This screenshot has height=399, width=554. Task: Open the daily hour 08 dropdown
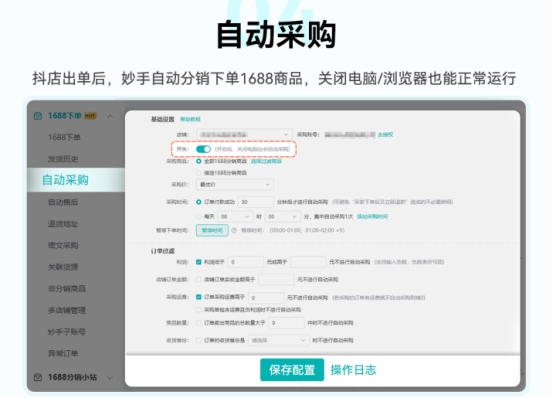(x=235, y=216)
